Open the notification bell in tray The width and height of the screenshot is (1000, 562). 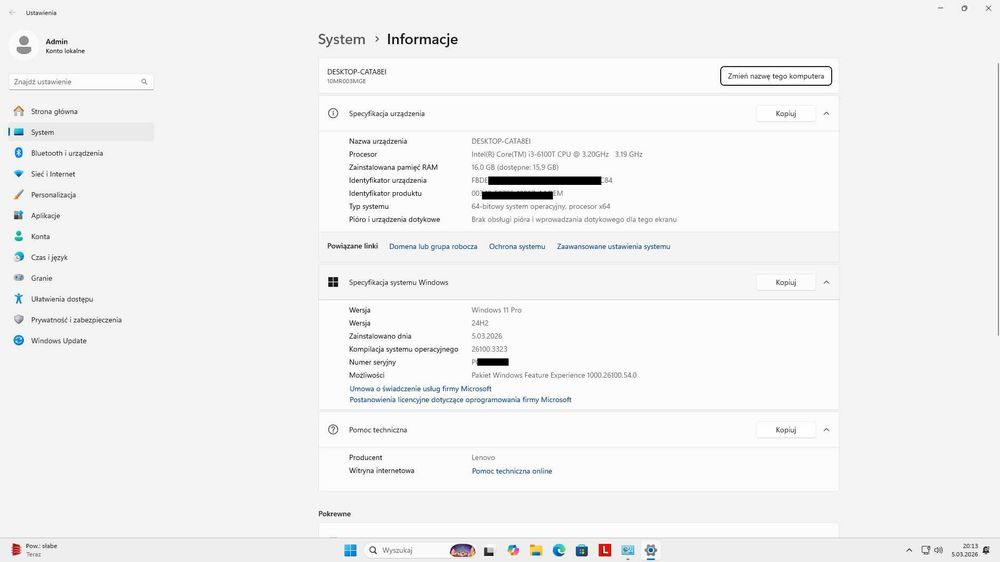tap(987, 551)
